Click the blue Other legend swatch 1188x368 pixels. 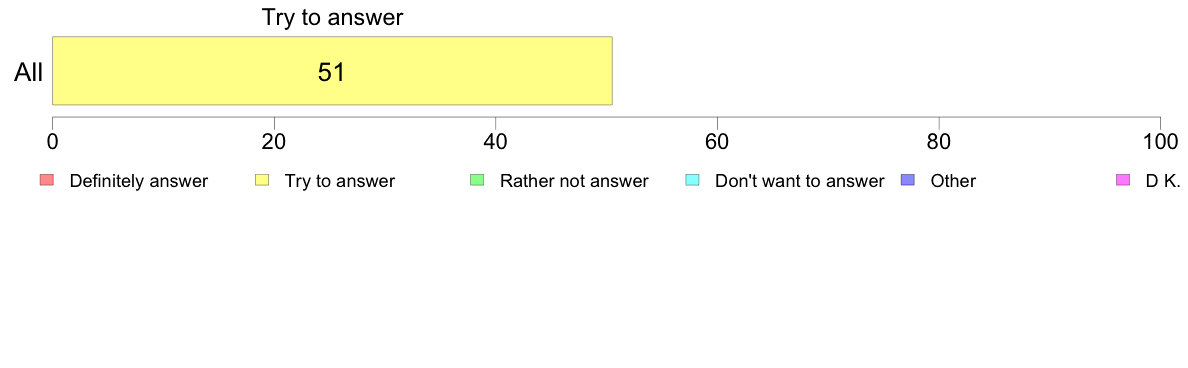click(x=907, y=180)
